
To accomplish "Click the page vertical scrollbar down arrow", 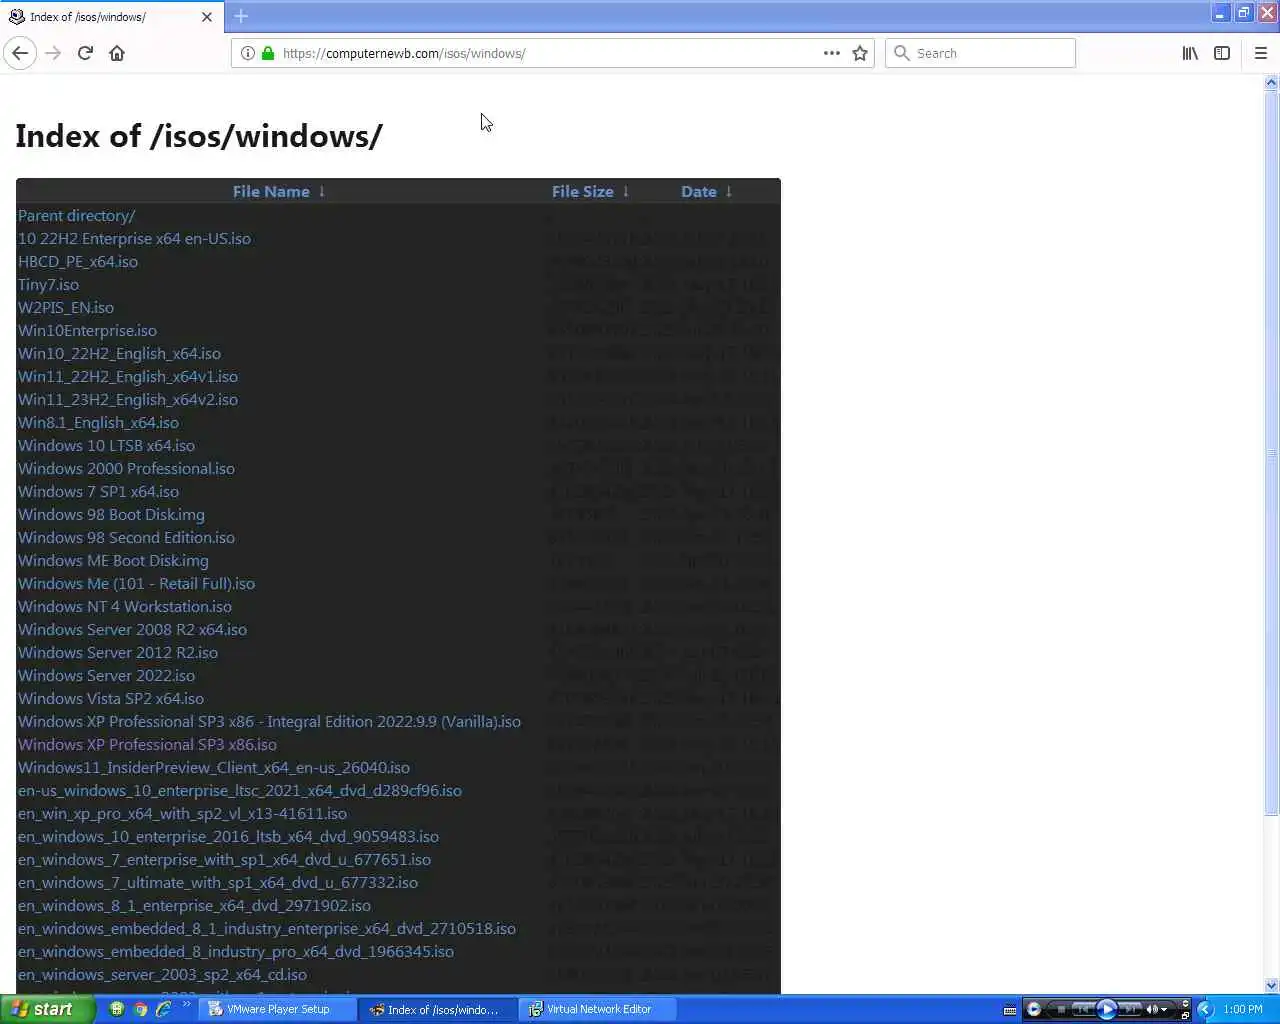I will [1271, 985].
